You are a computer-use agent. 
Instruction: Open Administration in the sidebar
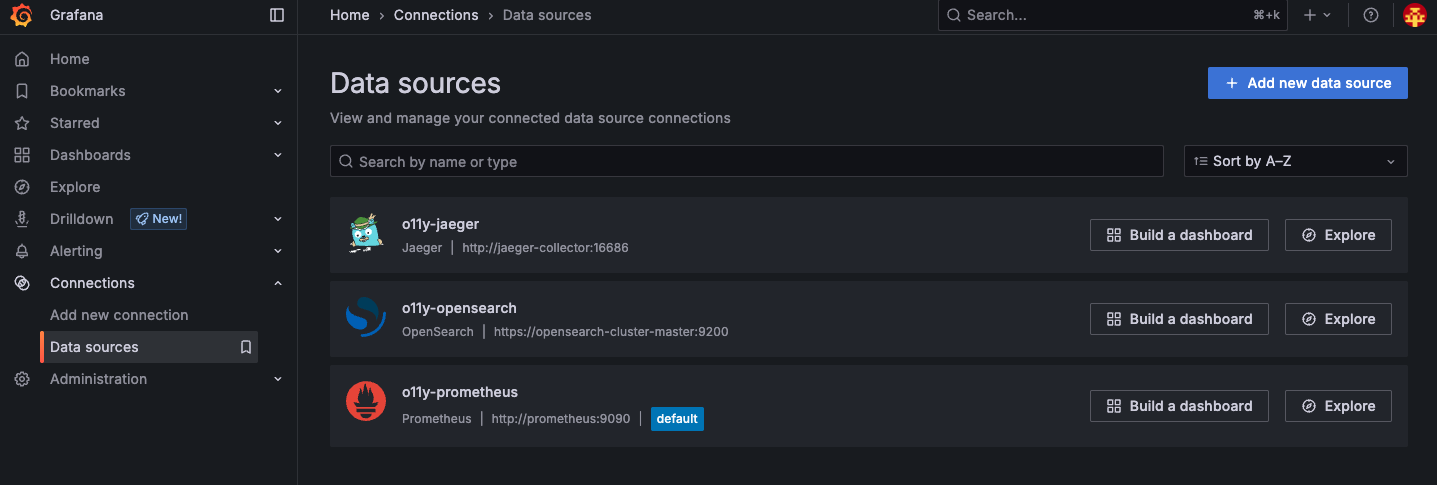[98, 379]
